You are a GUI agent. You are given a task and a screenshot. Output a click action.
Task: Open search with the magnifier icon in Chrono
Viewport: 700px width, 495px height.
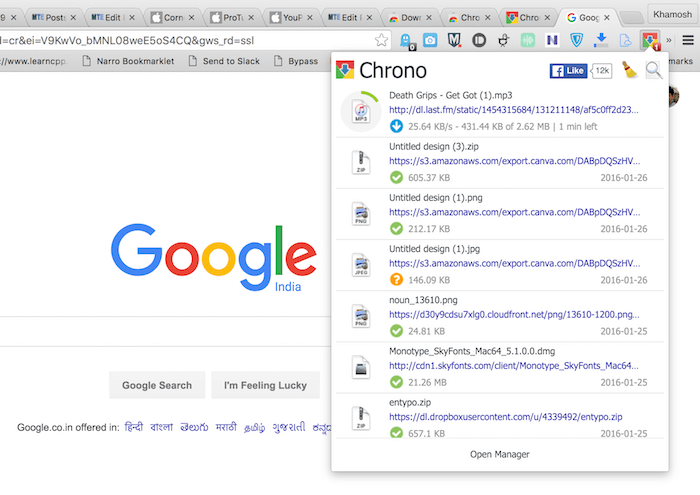(654, 70)
